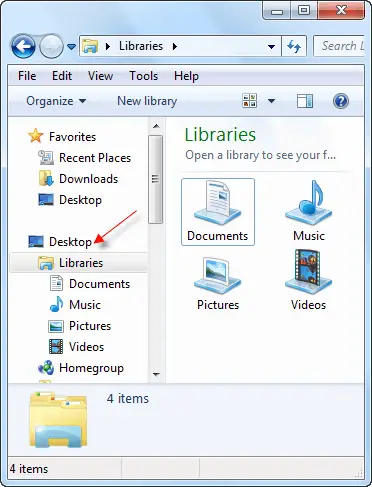Close the Explorer window
Image resolution: width=372 pixels, height=487 pixels.
click(x=341, y=10)
